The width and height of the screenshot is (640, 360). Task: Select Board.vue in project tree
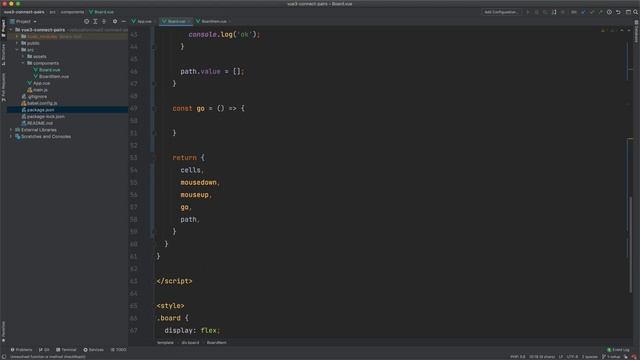47,70
